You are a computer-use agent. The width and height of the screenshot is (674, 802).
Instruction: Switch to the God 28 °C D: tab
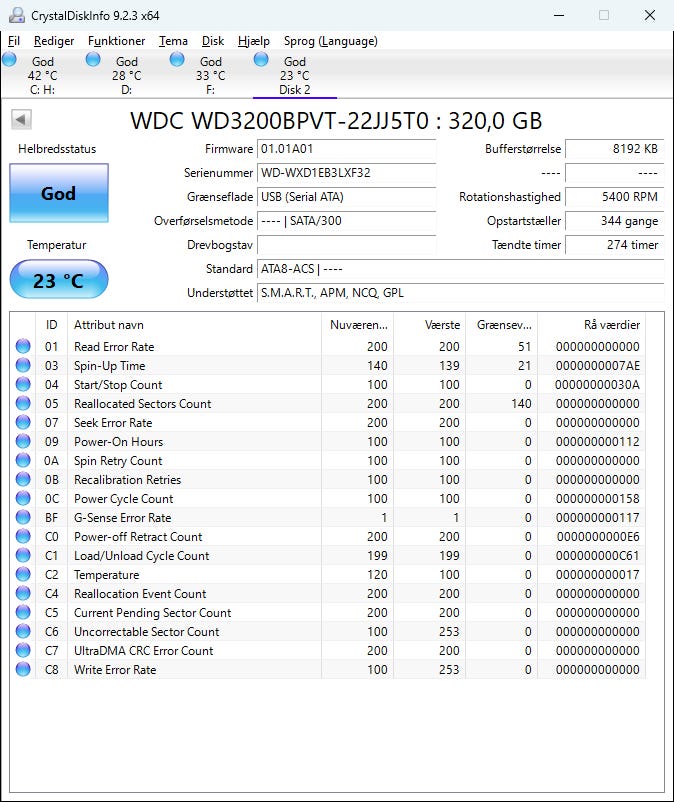[x=126, y=75]
